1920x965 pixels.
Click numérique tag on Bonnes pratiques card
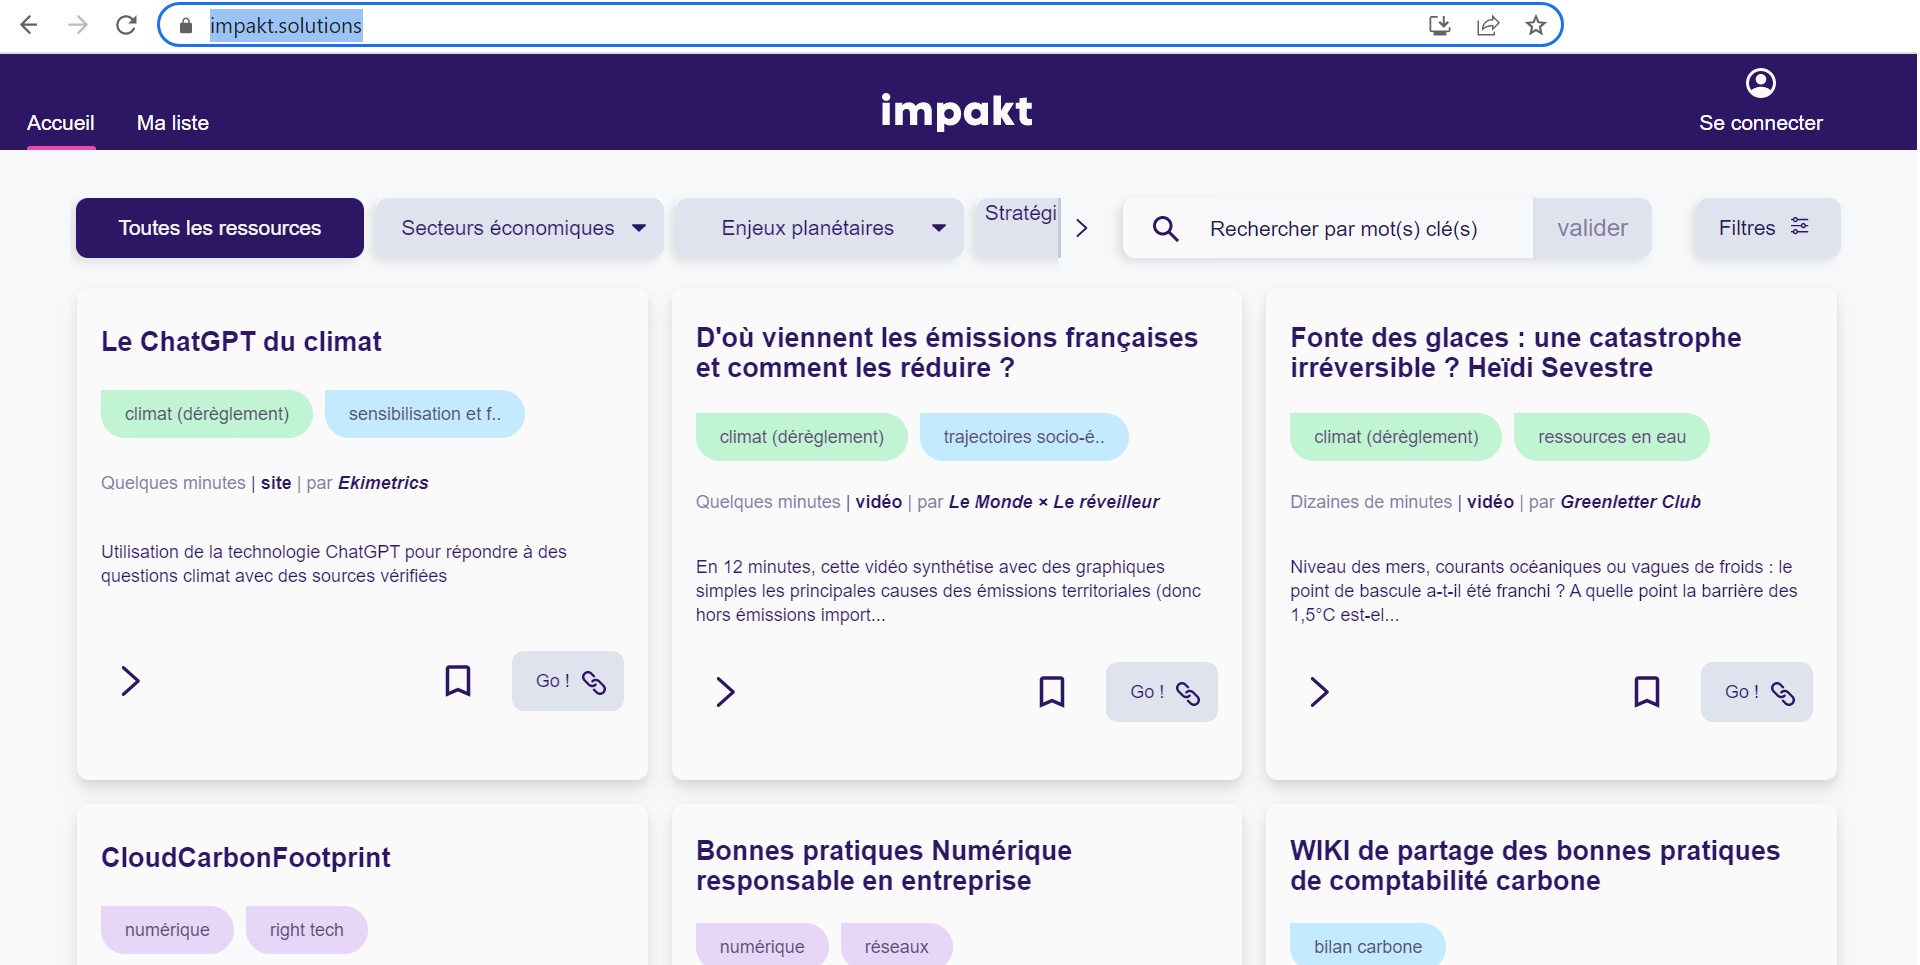pos(762,946)
